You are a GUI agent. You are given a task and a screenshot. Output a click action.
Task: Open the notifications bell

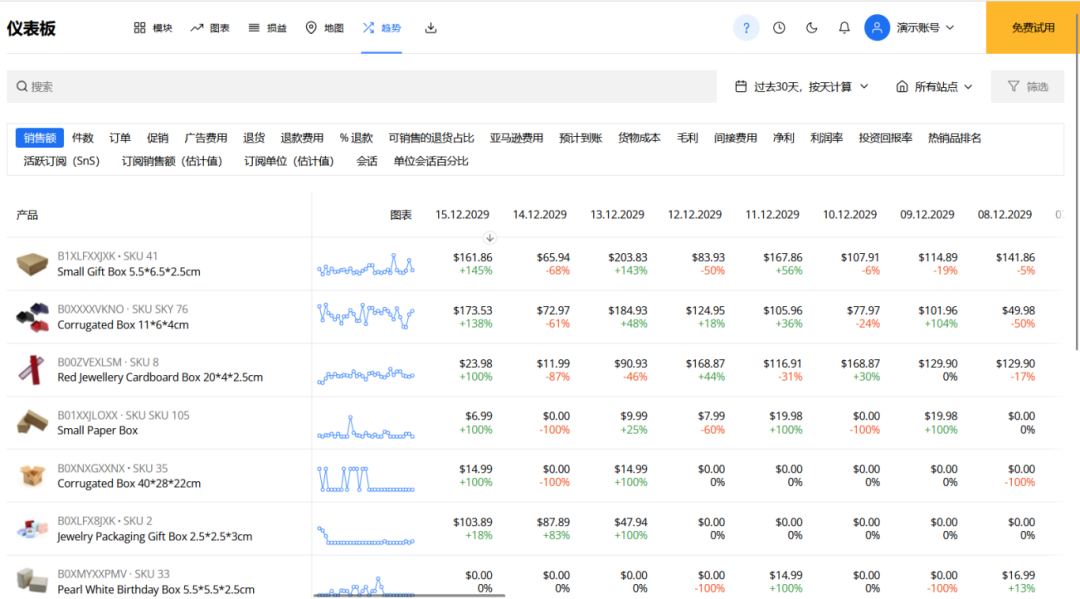844,28
